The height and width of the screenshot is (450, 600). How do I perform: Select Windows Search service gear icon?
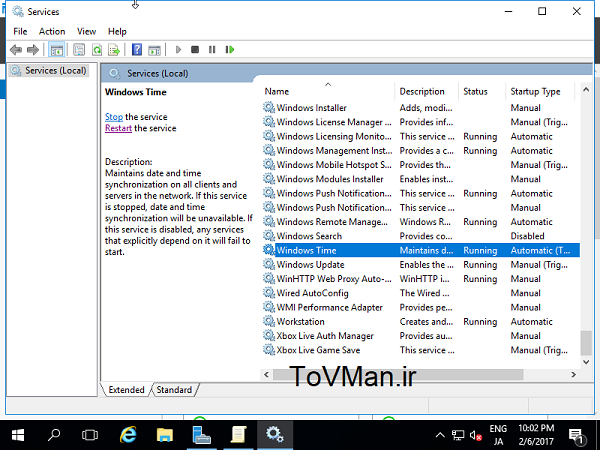point(269,236)
